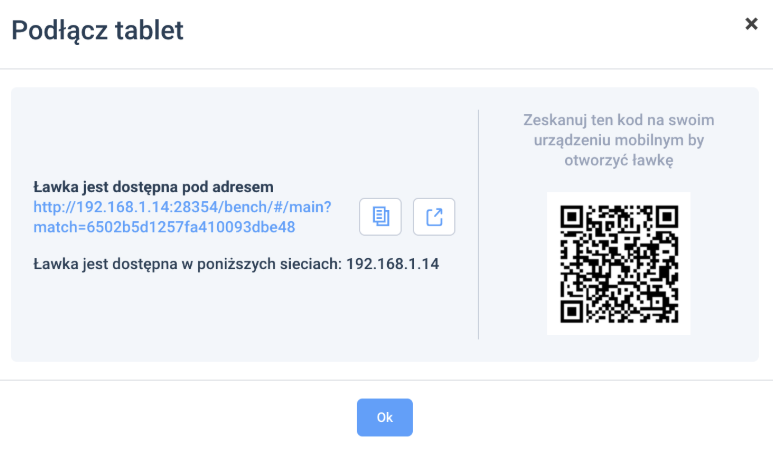Click the center of the QR code
This screenshot has height=464, width=784.
coord(619,264)
